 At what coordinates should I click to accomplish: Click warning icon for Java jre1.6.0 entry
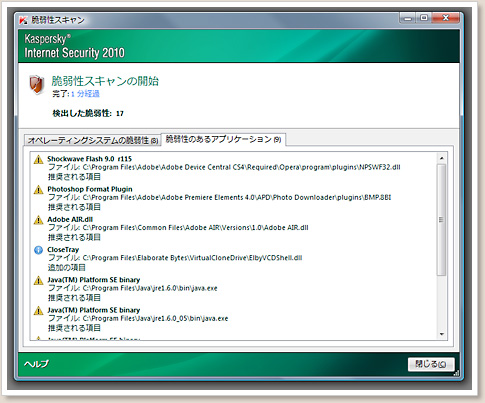pos(39,280)
